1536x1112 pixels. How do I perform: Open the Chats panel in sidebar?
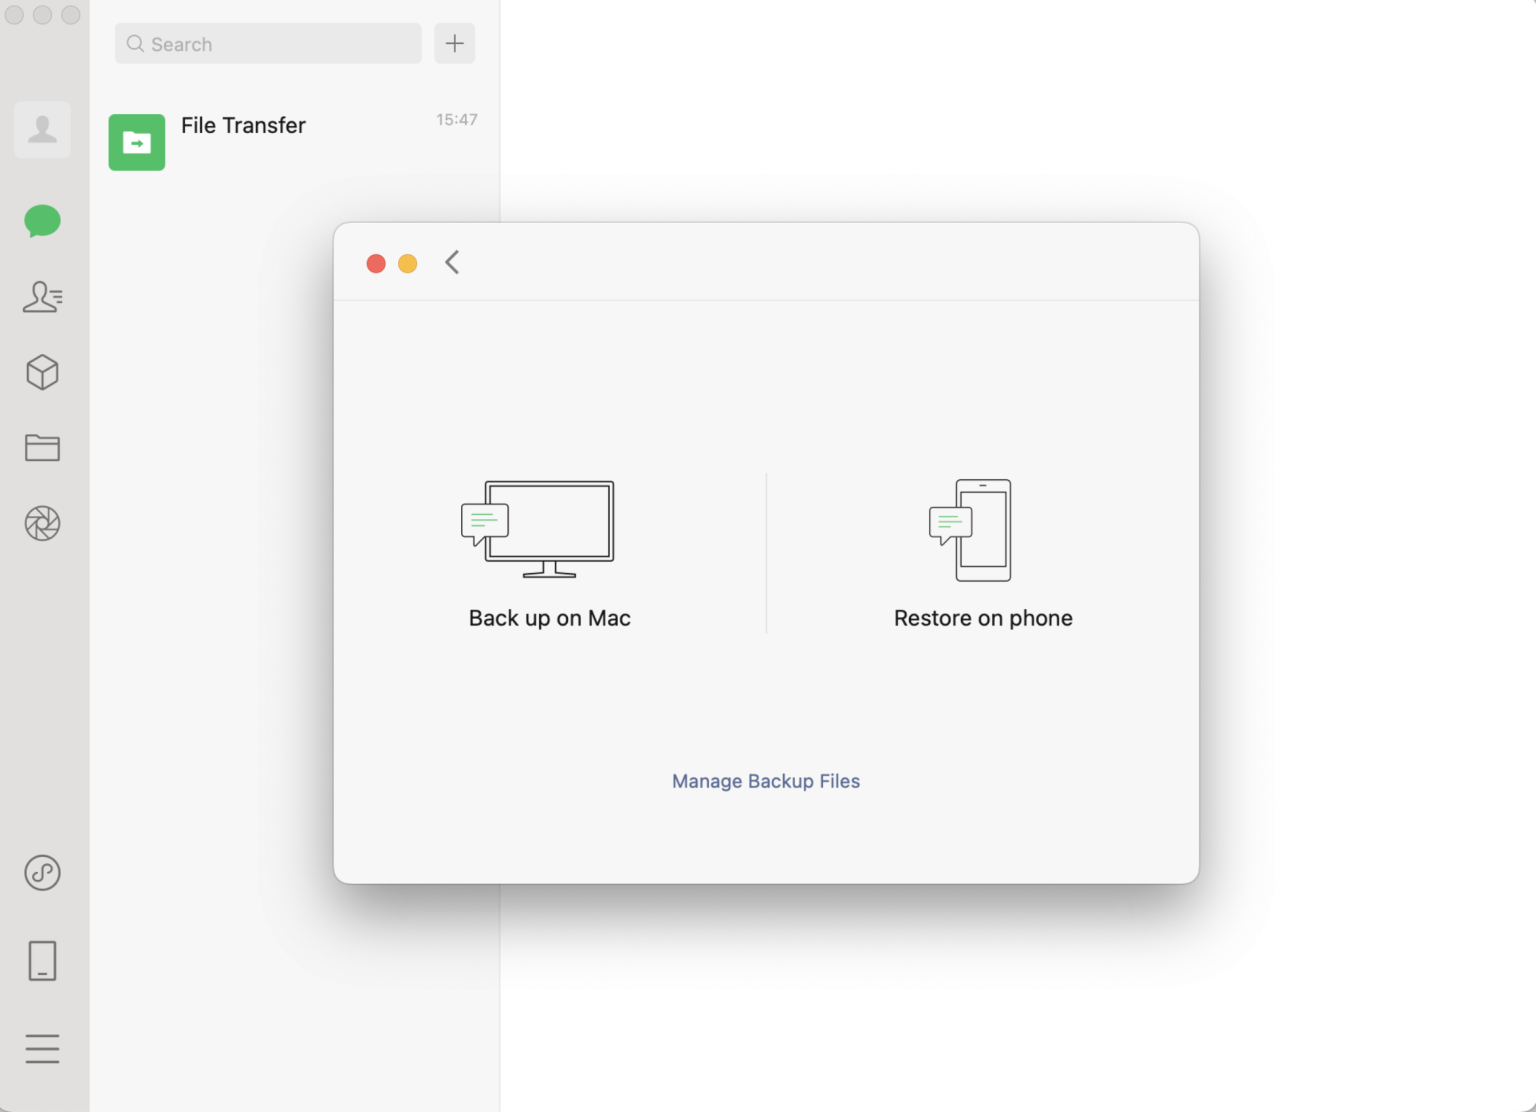click(x=42, y=221)
